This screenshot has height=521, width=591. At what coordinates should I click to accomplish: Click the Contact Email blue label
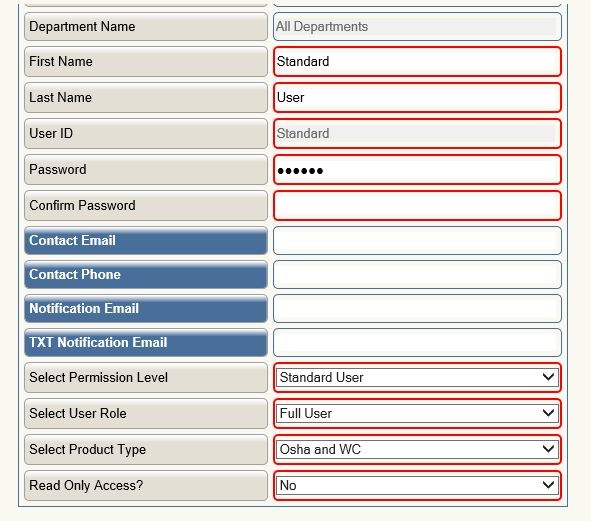tap(146, 241)
